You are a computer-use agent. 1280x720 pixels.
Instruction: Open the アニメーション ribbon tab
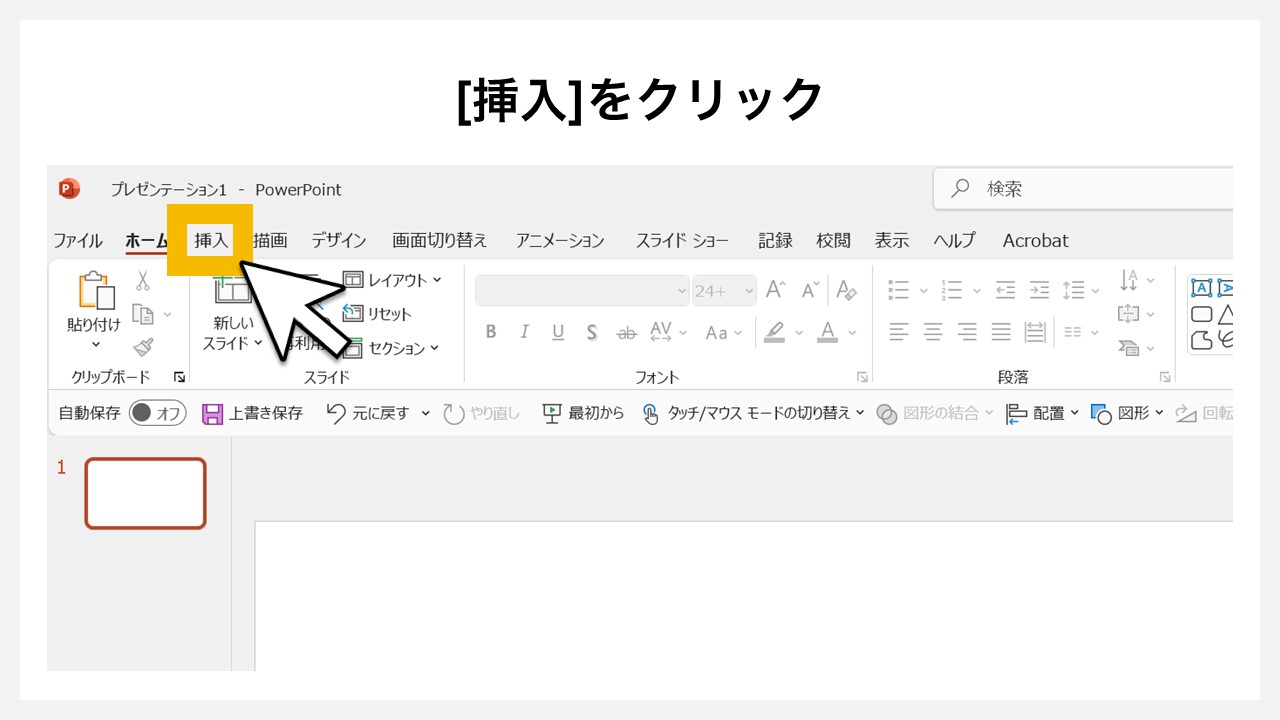560,240
